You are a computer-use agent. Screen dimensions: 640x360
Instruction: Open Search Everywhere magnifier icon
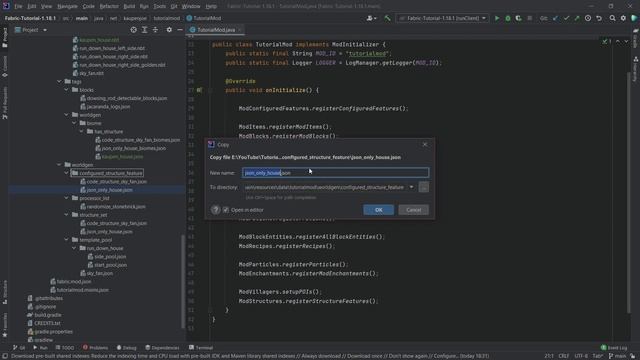612,18
